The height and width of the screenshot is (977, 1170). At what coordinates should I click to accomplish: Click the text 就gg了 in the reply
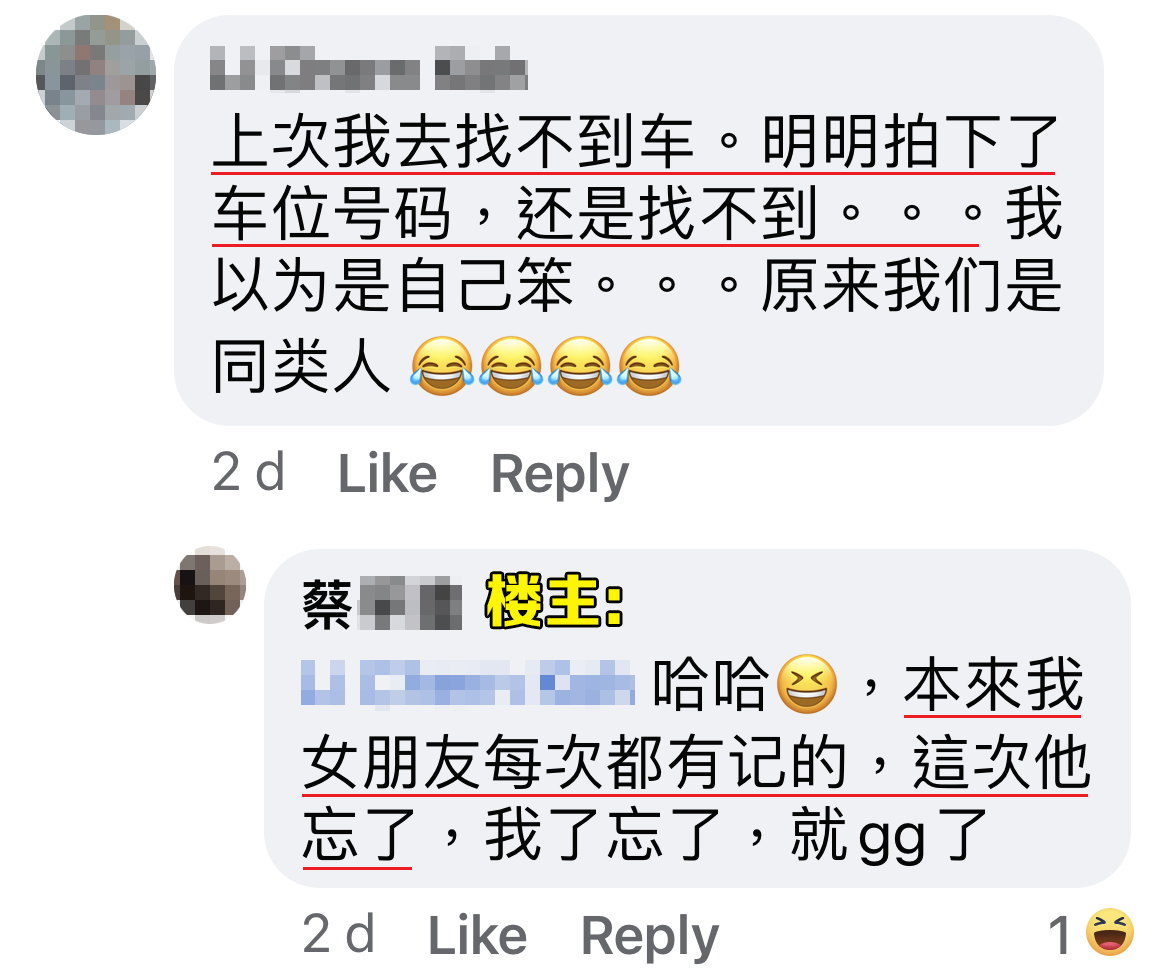pyautogui.click(x=889, y=834)
